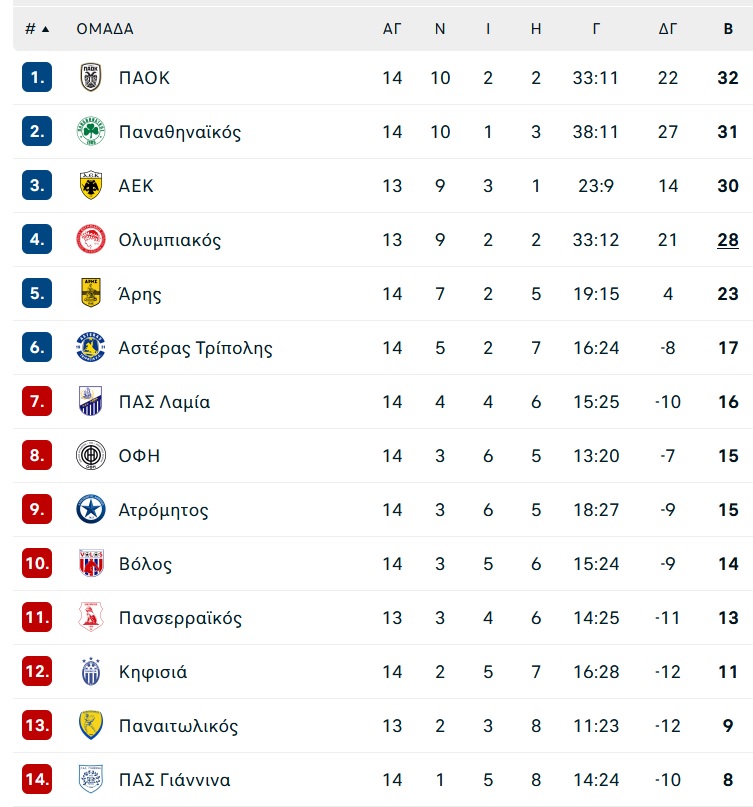Open the Πανσερραϊκός team link
The image size is (753, 807).
[180, 618]
